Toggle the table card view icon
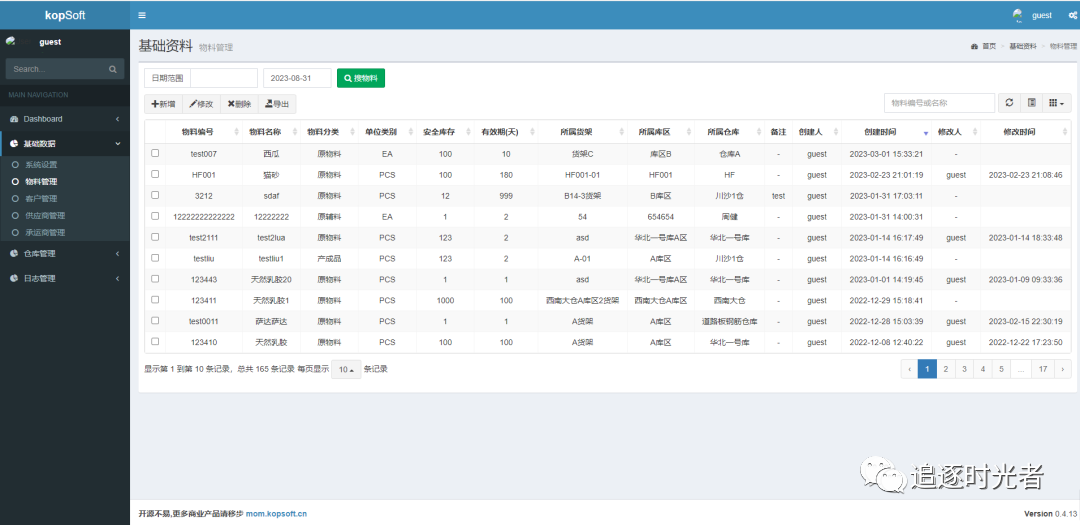Image resolution: width=1080 pixels, height=525 pixels. (1031, 103)
